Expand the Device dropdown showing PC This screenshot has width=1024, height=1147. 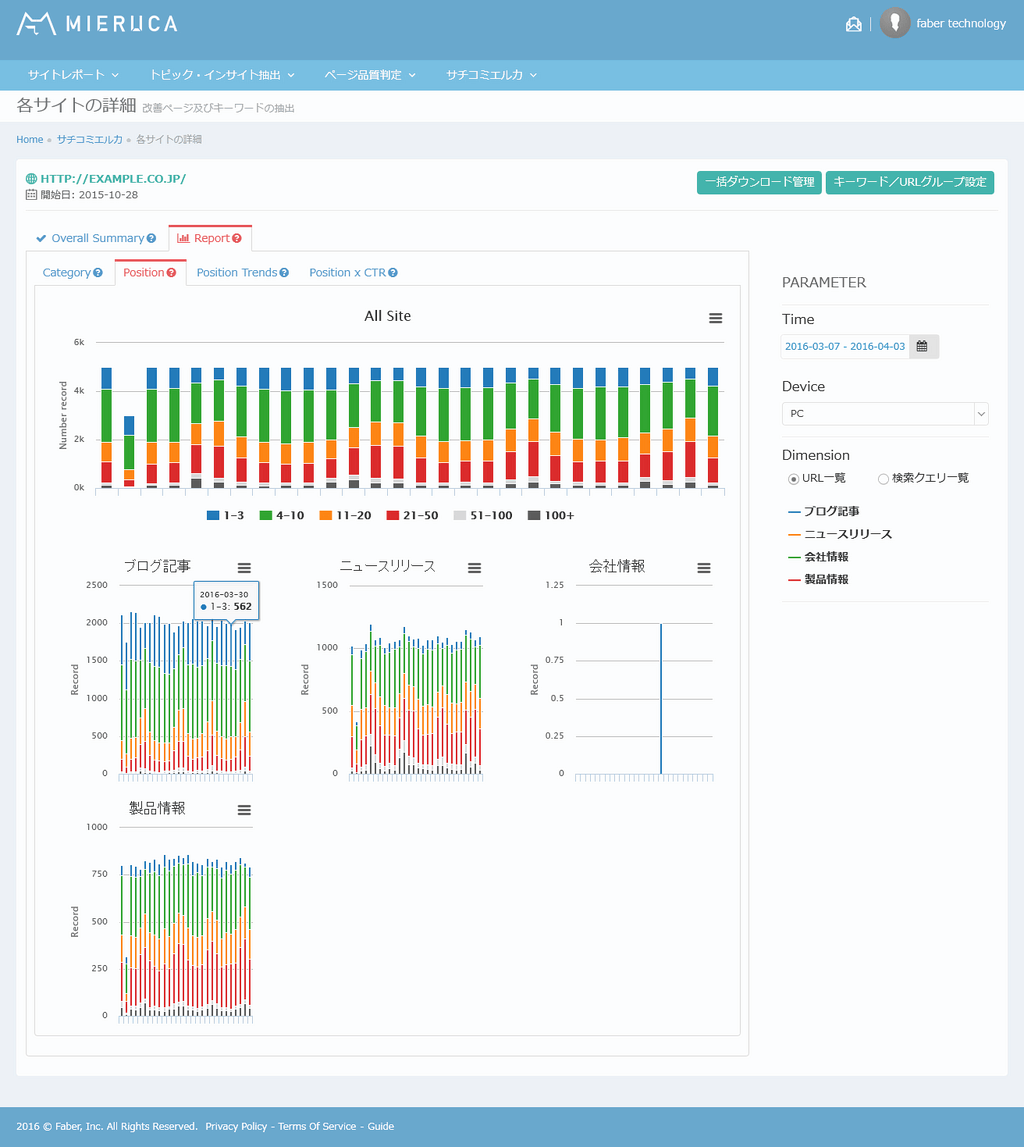(884, 413)
